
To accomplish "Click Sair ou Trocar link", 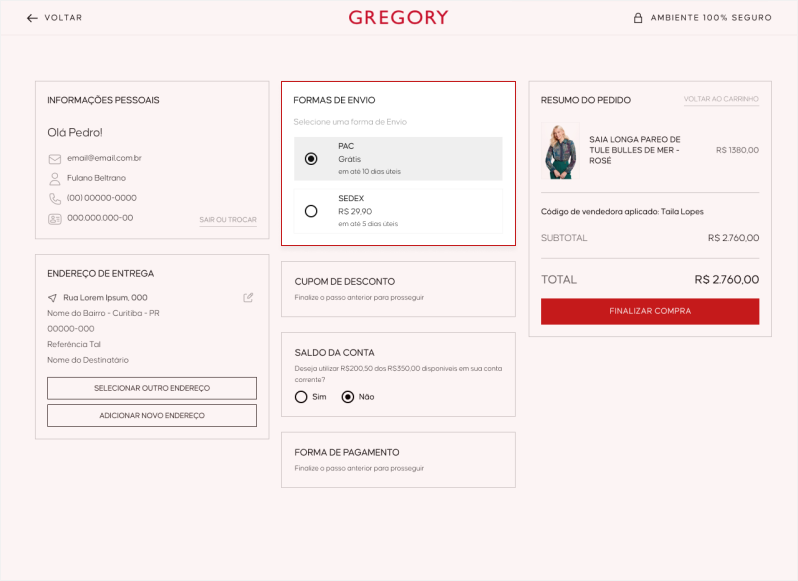I will 228,219.
